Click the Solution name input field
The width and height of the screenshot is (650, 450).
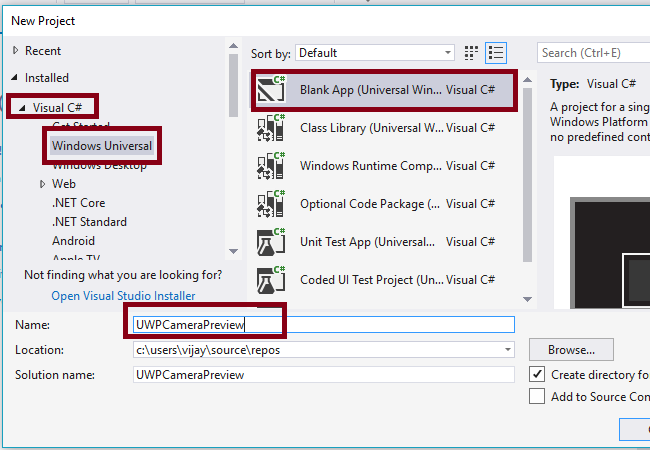324,375
